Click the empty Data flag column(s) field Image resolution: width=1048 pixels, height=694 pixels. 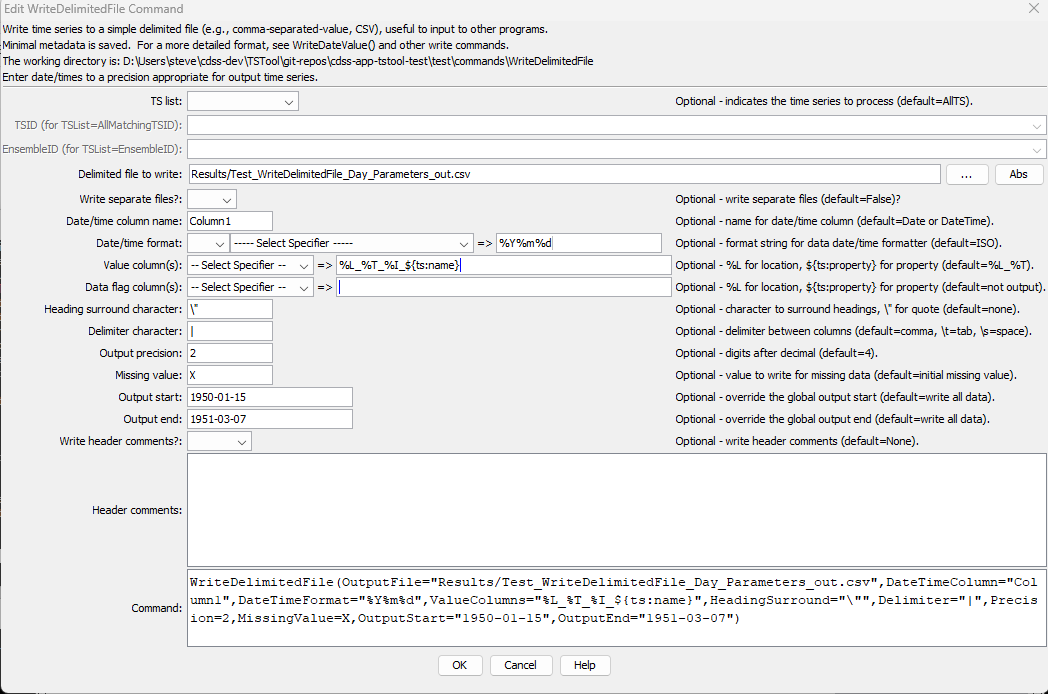click(x=504, y=287)
